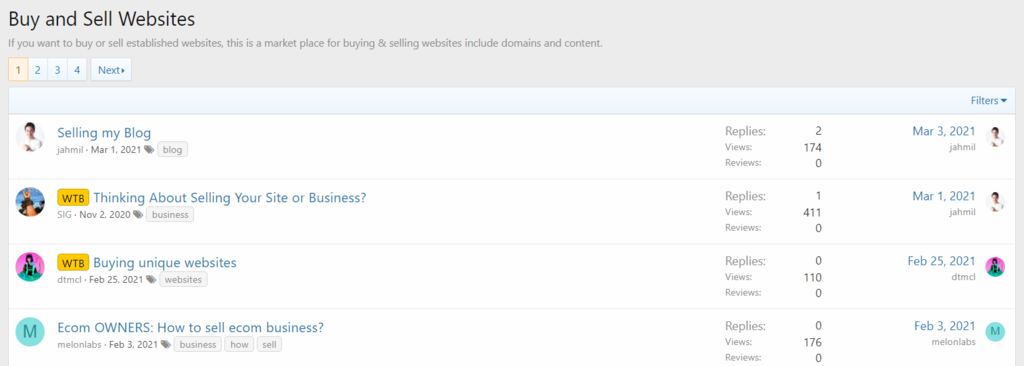Click jahmil's avatar beside Selling my Blog
The width and height of the screenshot is (1024, 366).
(x=30, y=137)
